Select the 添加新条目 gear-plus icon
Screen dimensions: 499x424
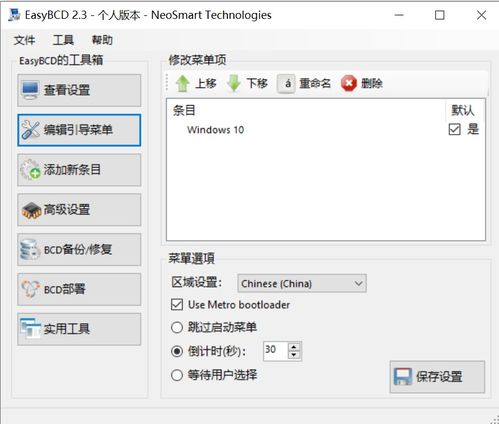[30, 170]
